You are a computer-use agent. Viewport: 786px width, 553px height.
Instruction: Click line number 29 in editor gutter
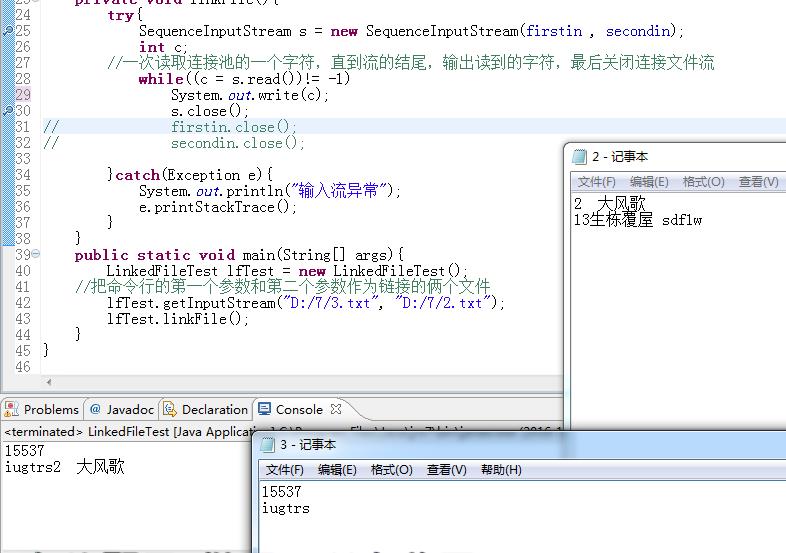23,95
